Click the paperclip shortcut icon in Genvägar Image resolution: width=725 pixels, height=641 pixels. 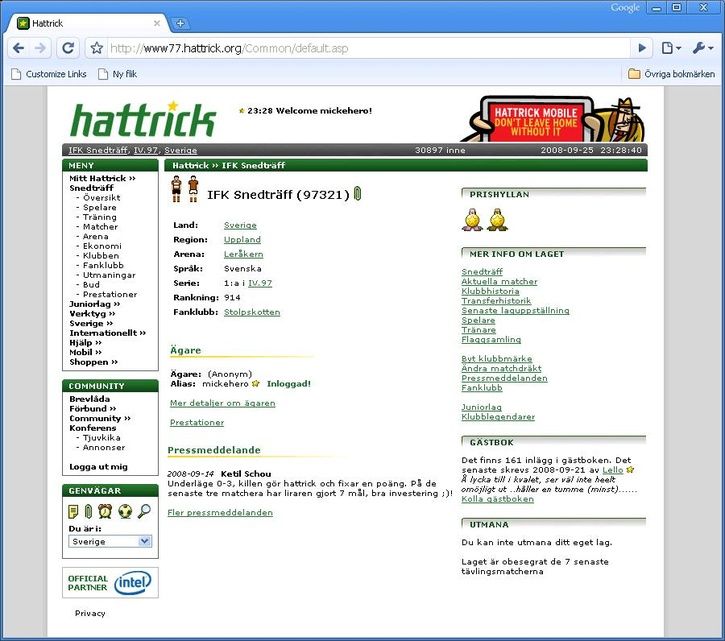click(88, 511)
